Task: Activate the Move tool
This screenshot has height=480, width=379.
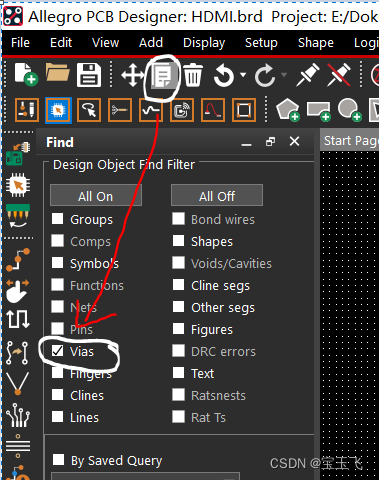Action: point(133,75)
